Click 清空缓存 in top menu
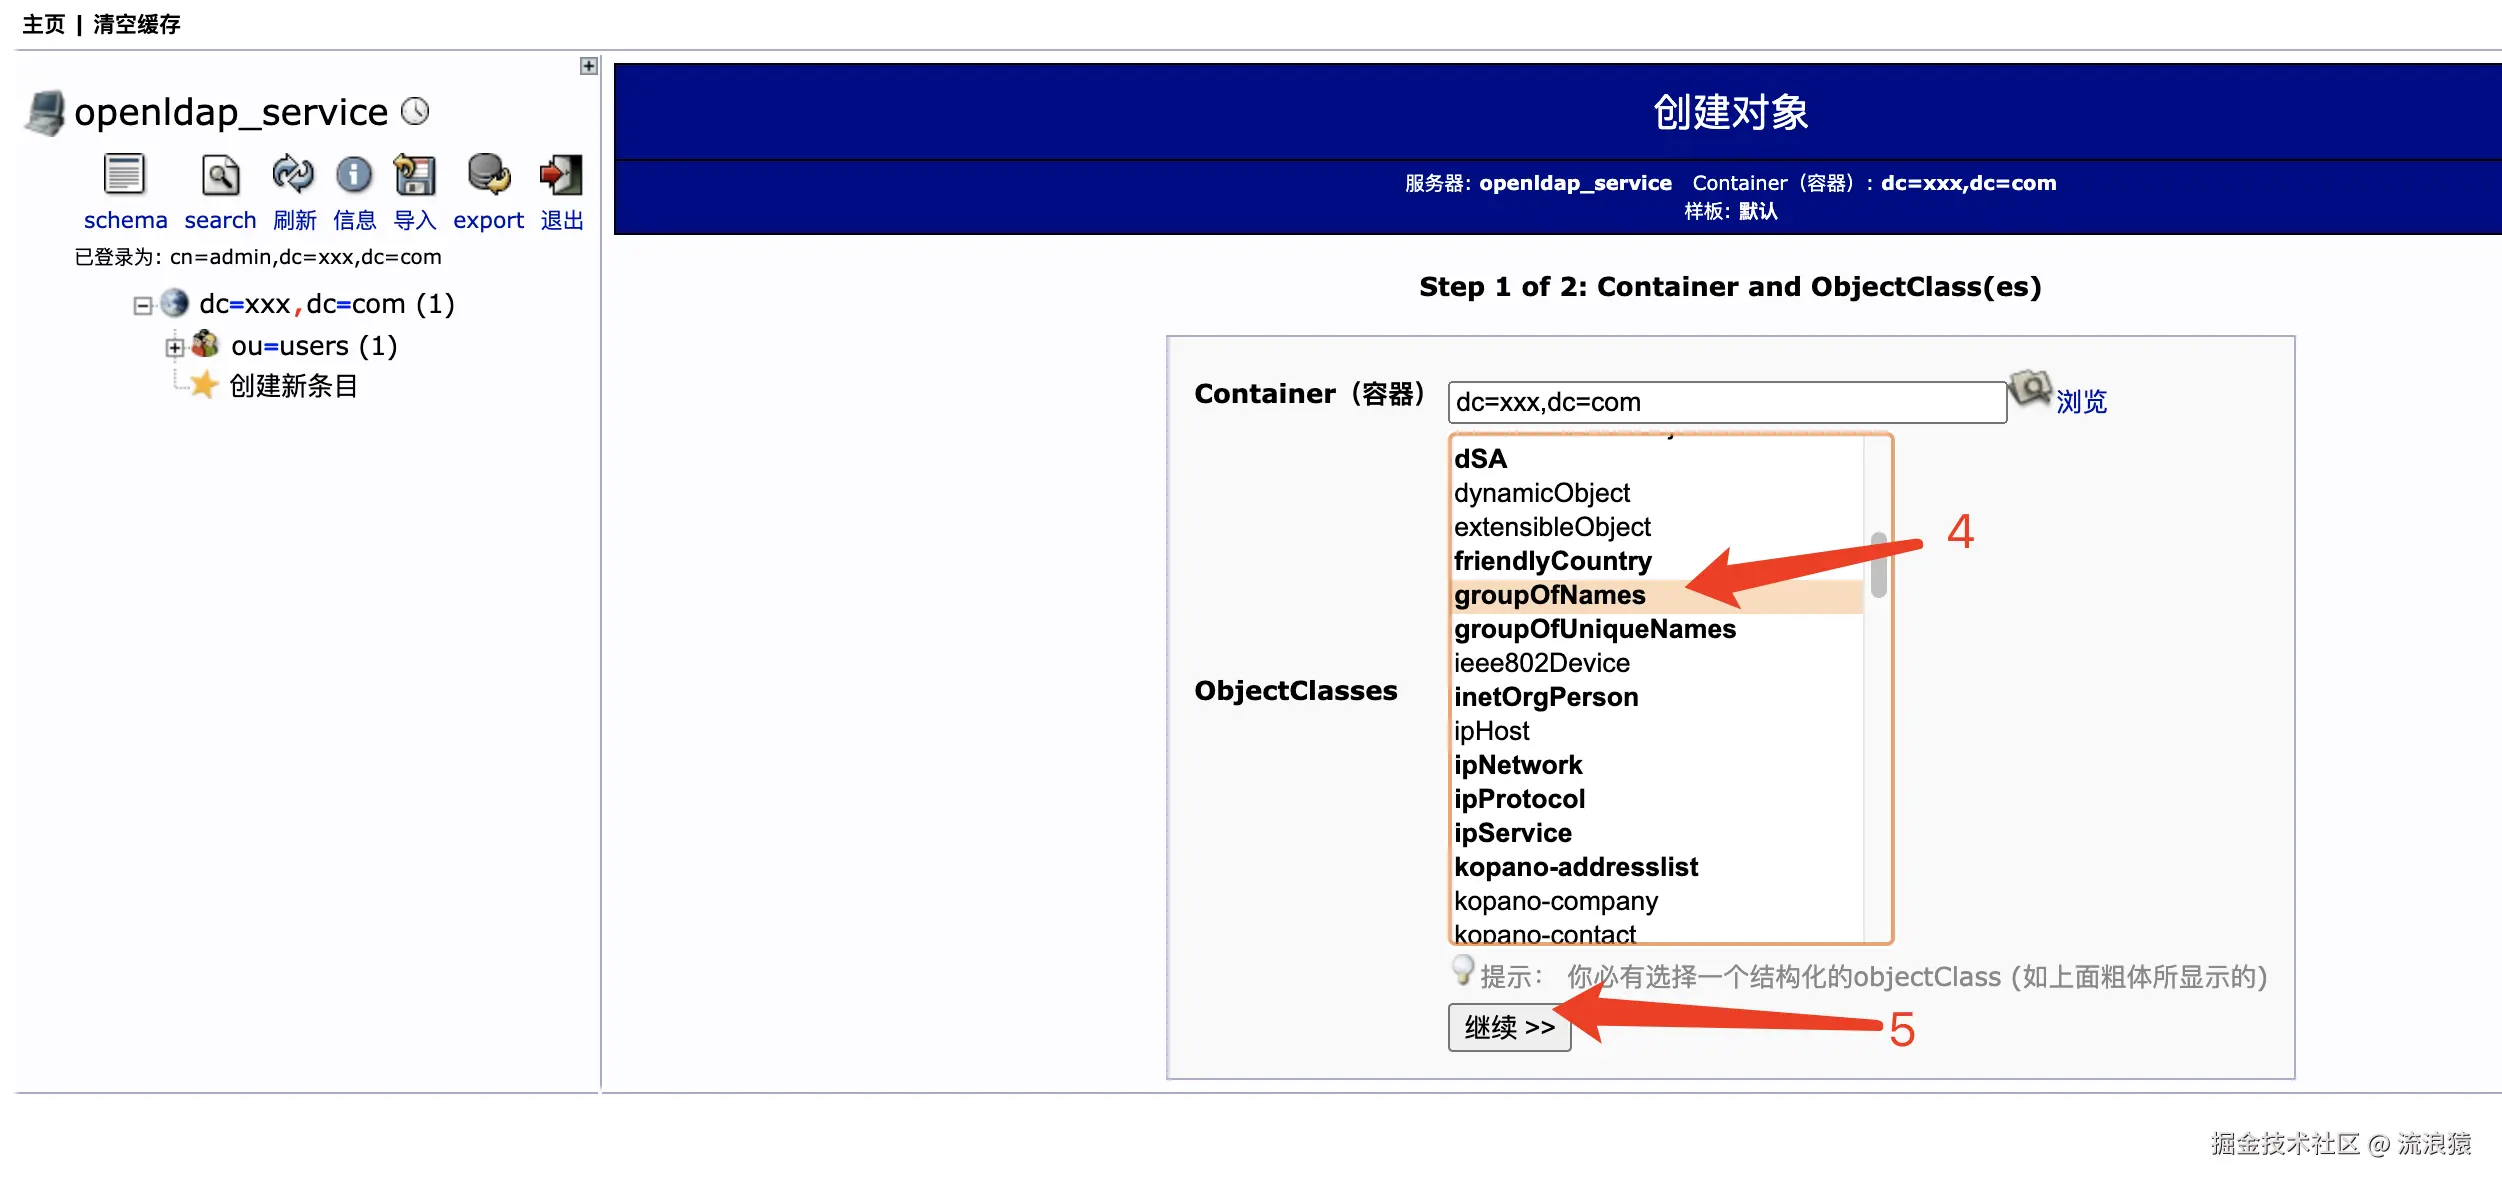Image resolution: width=2502 pixels, height=1188 pixels. 137,24
